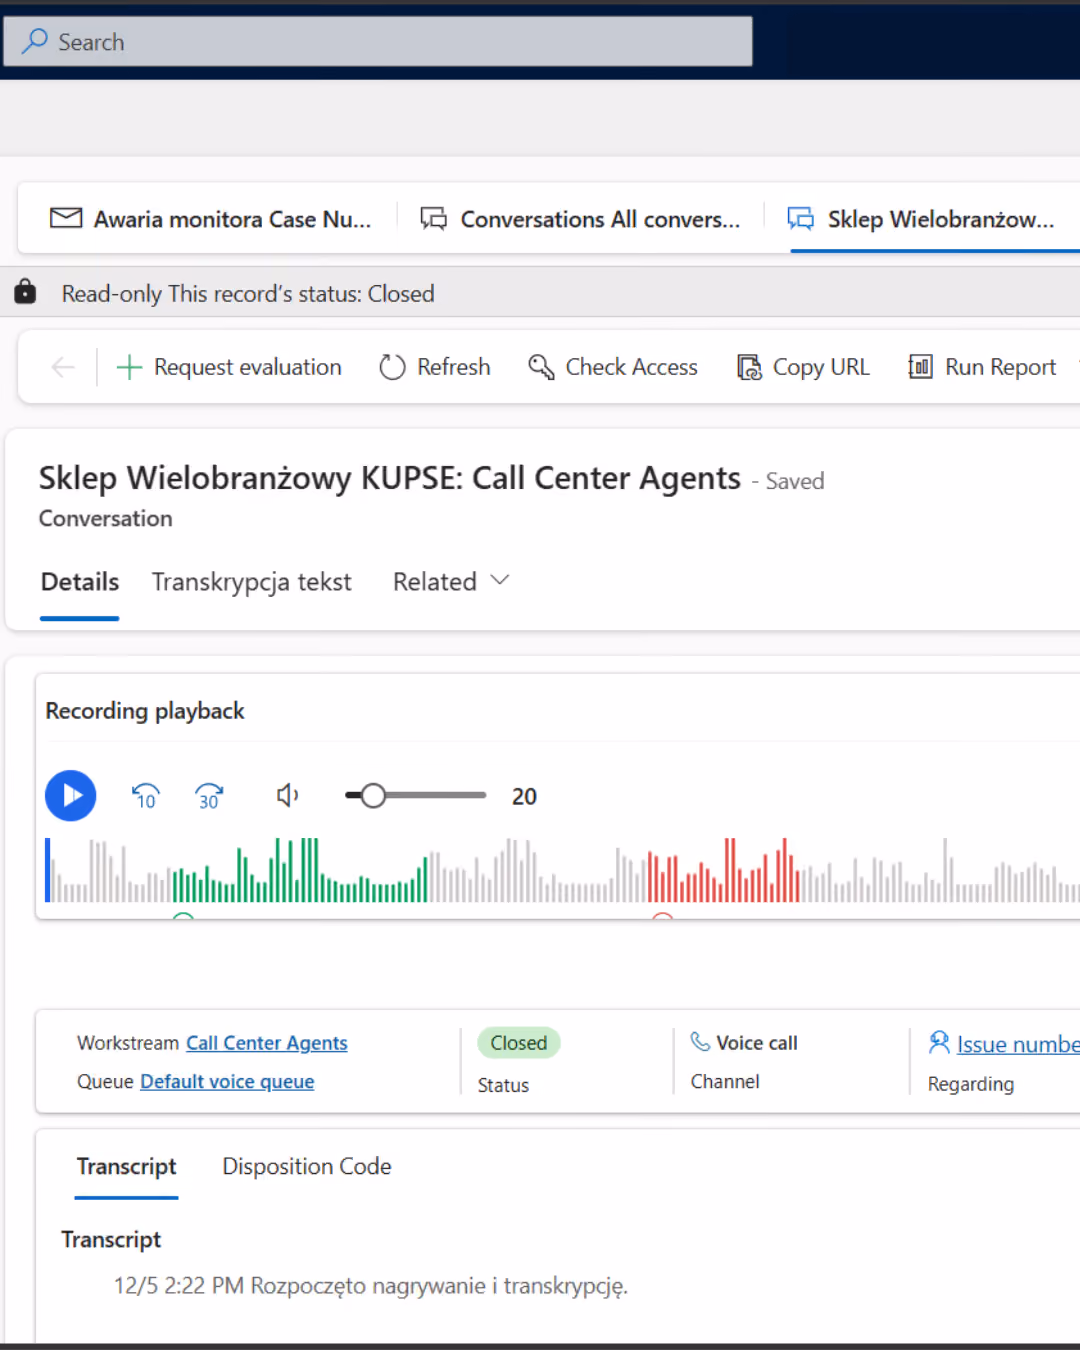The image size is (1080, 1350).
Task: Switch to Awaria monitora Case tab
Action: coord(211,219)
